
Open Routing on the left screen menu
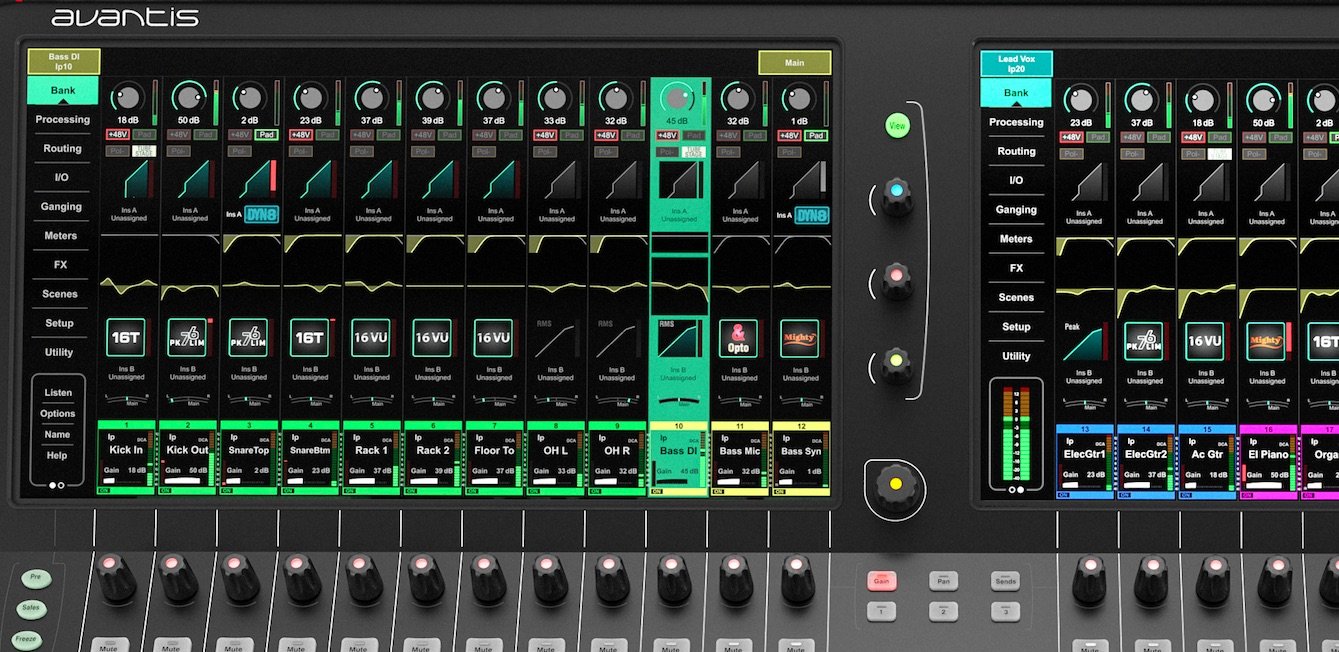62,148
